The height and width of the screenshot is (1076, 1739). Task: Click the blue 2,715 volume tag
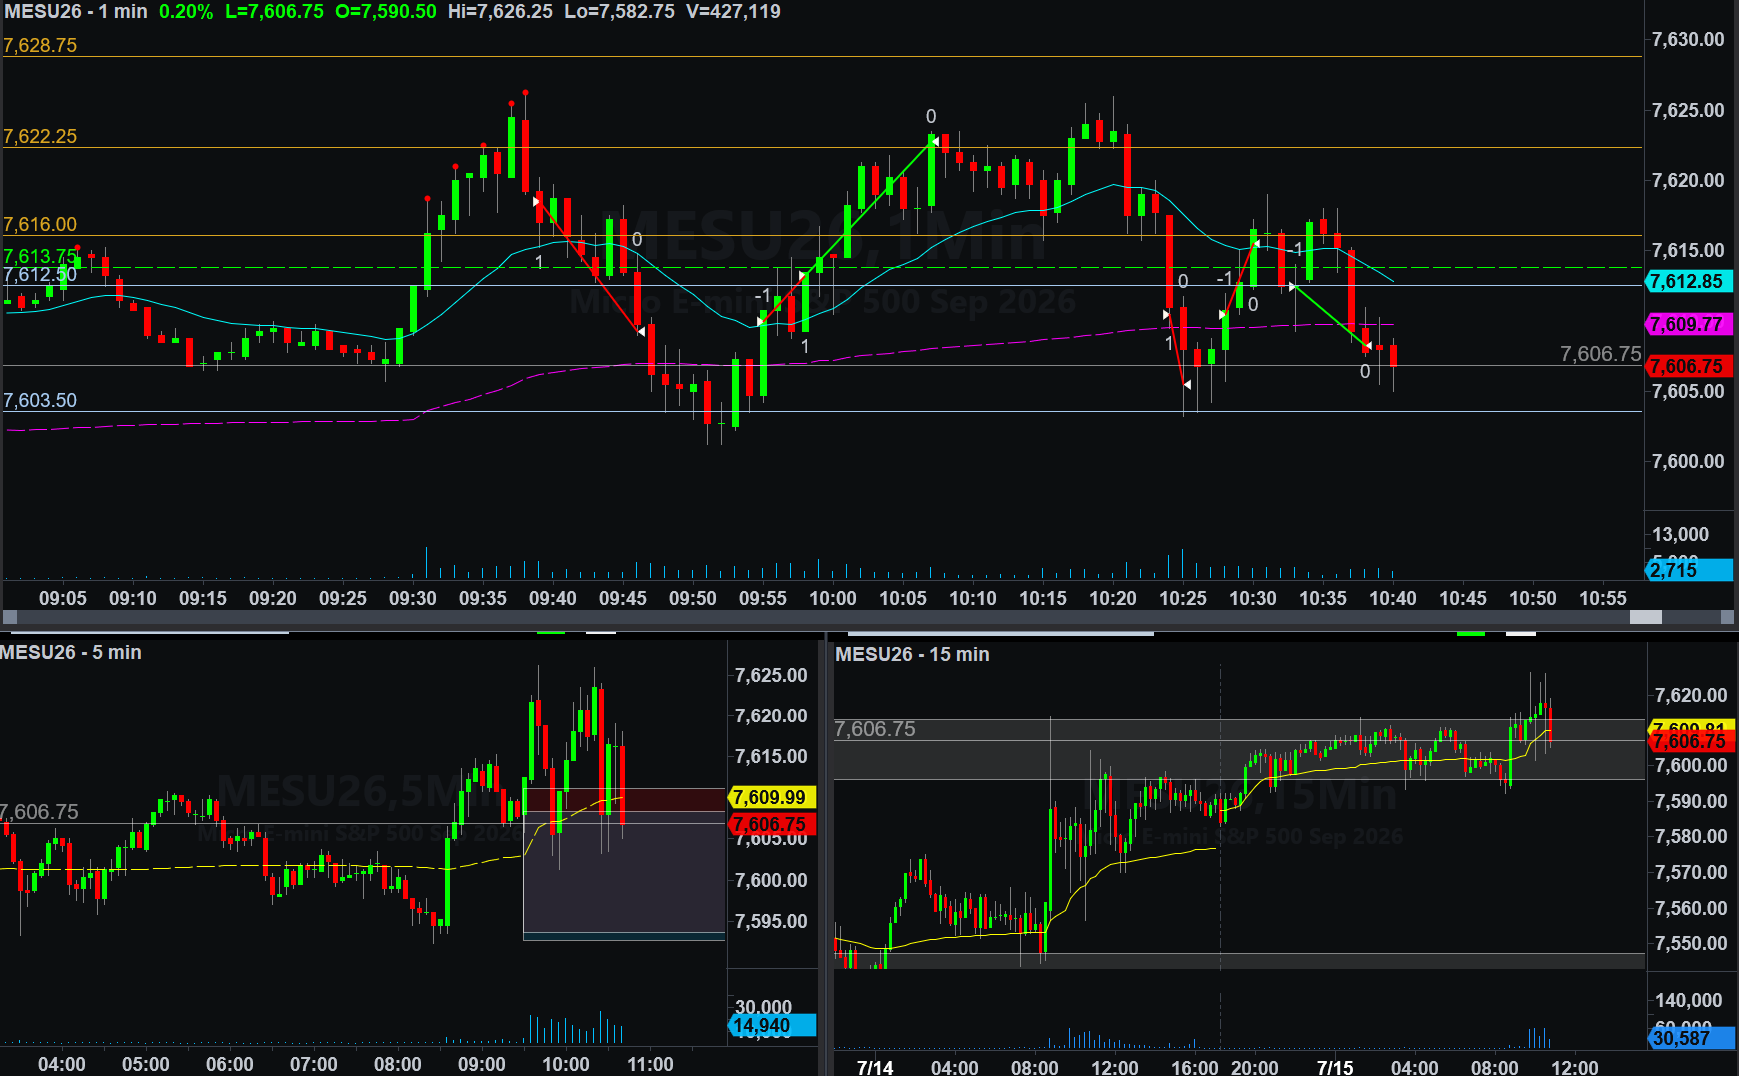(1689, 570)
